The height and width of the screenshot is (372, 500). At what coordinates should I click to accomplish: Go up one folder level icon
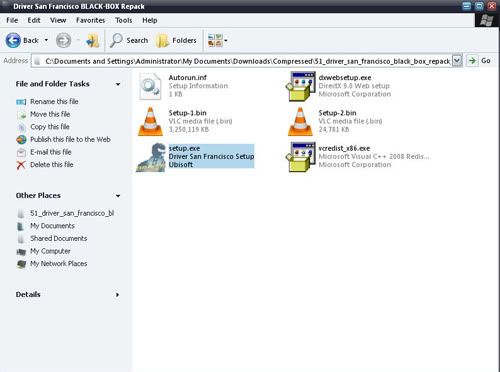(92, 40)
